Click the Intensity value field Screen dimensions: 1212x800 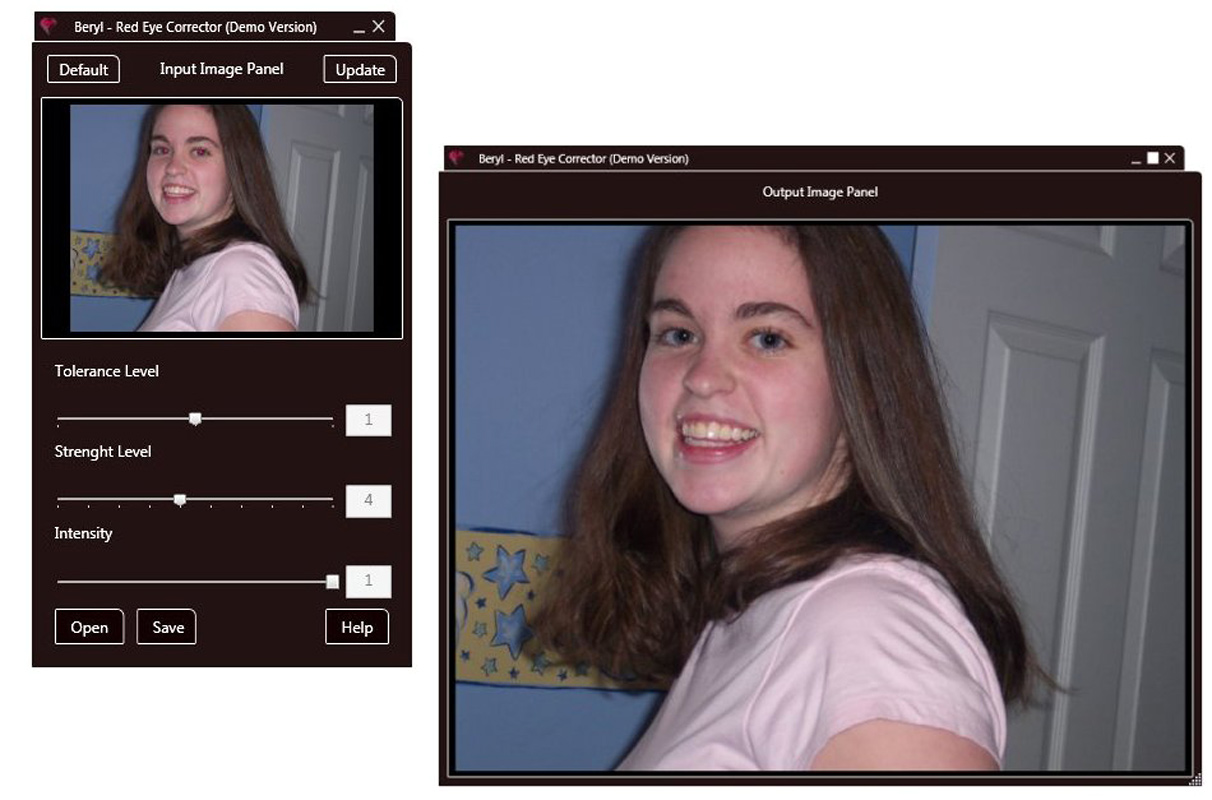click(368, 581)
